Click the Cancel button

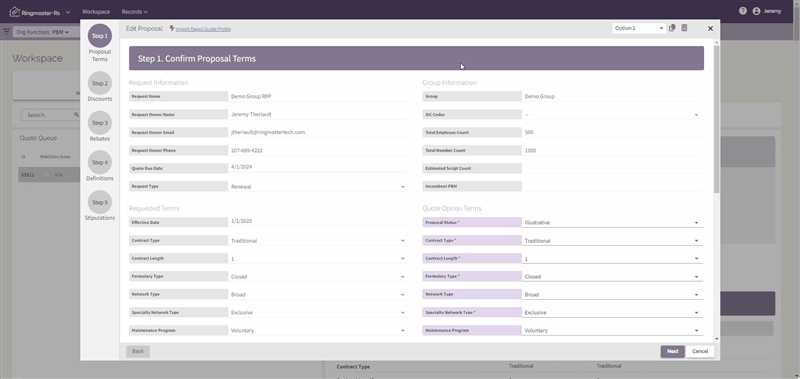pos(700,351)
